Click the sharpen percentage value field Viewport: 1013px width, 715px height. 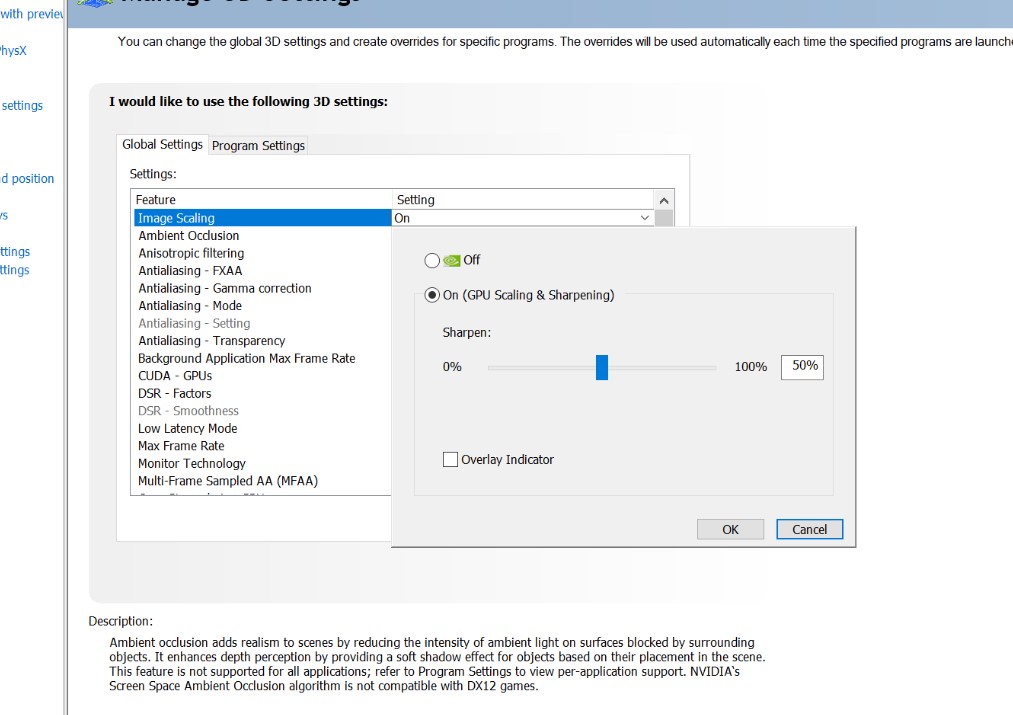(802, 367)
